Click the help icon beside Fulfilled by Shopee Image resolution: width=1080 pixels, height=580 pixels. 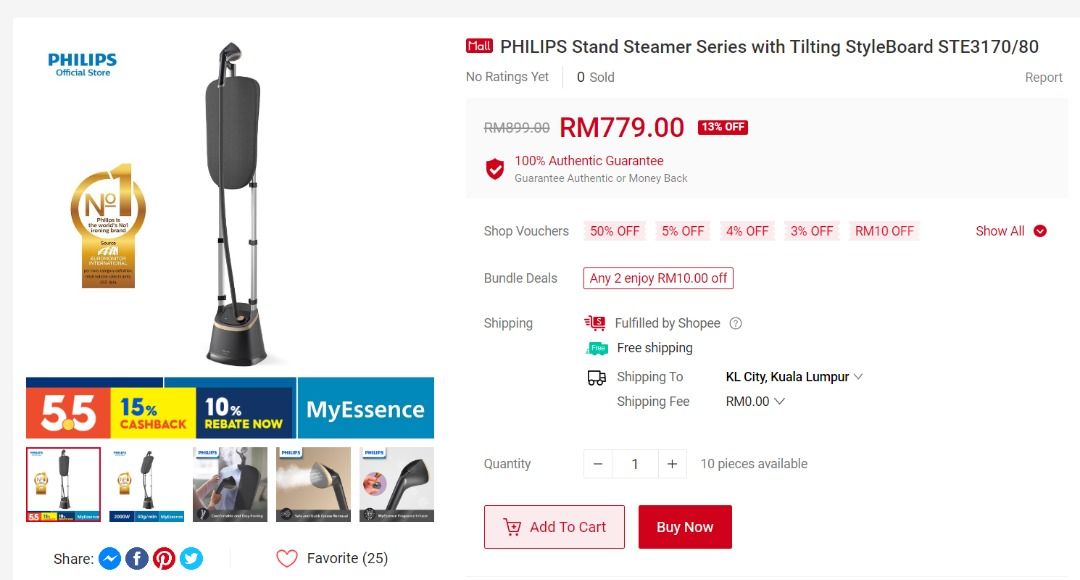[x=736, y=323]
